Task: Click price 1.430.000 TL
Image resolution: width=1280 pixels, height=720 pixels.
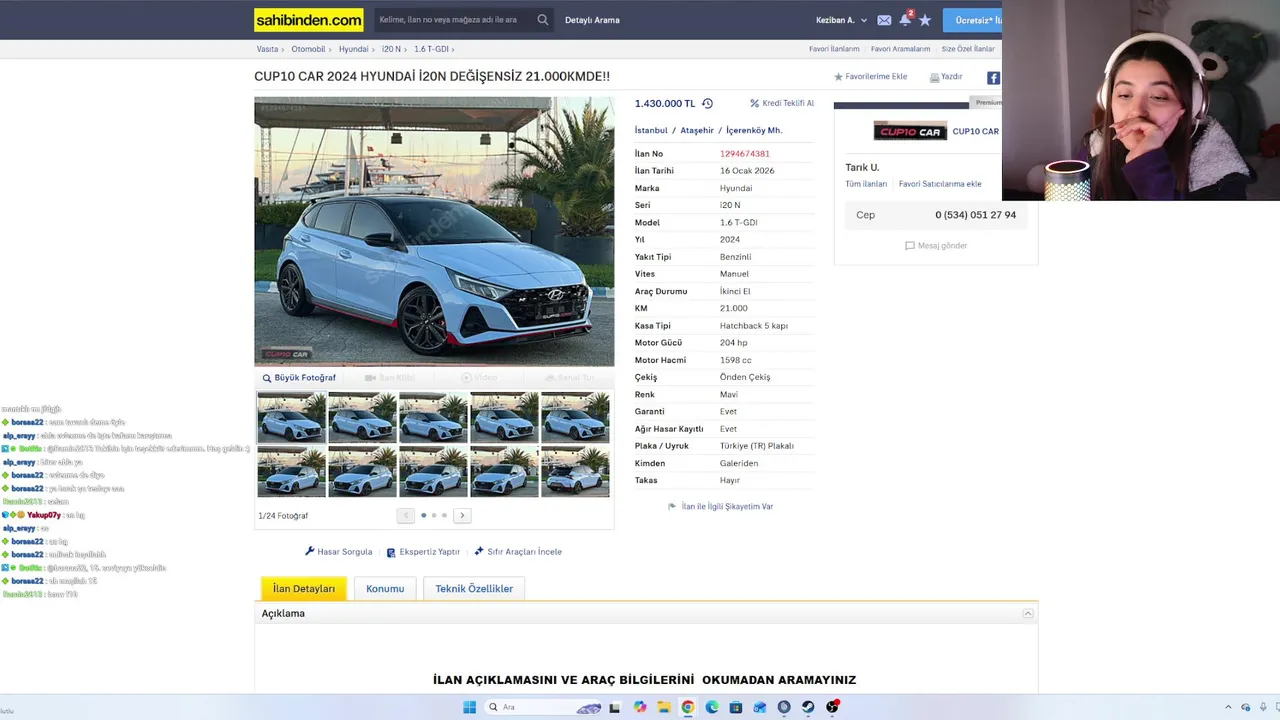Action: 664,103
